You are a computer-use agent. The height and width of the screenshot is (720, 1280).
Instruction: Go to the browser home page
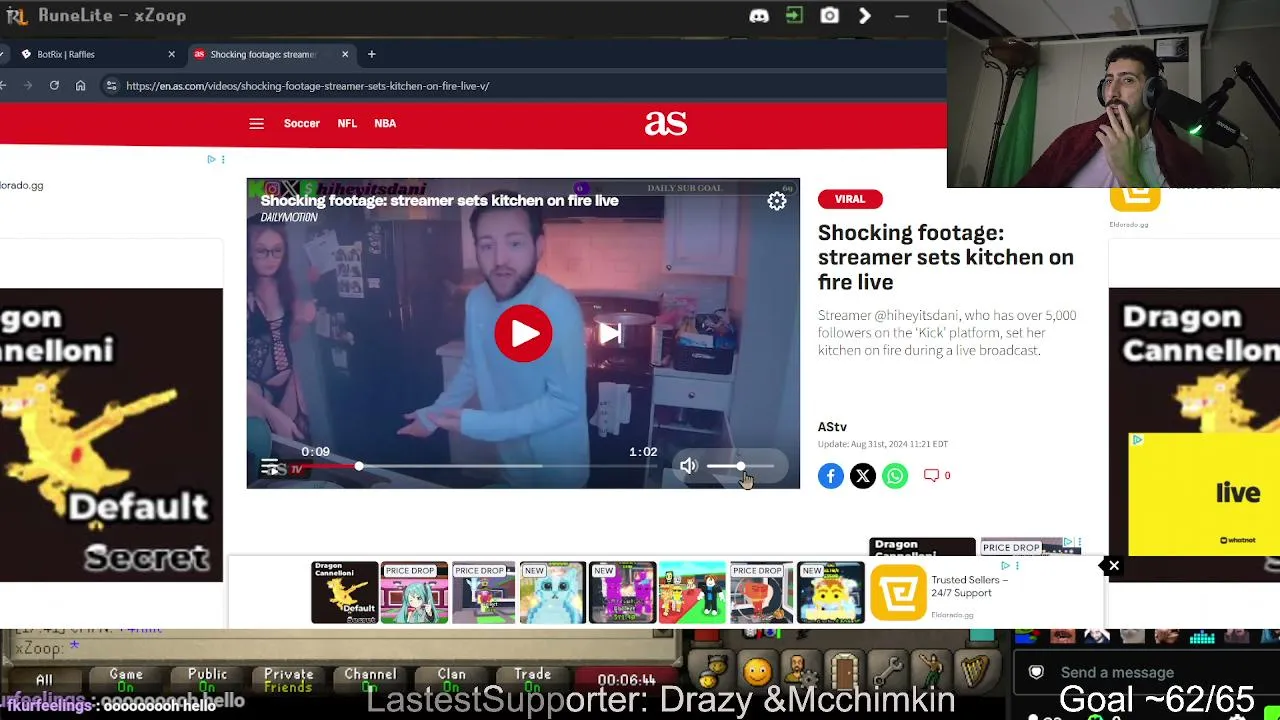click(x=81, y=86)
